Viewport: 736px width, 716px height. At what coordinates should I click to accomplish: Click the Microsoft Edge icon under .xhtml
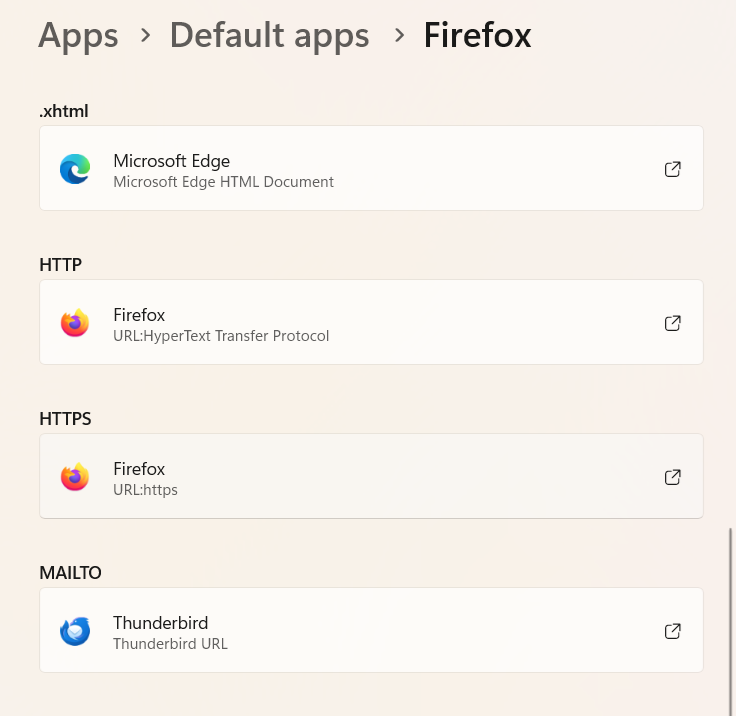(75, 169)
